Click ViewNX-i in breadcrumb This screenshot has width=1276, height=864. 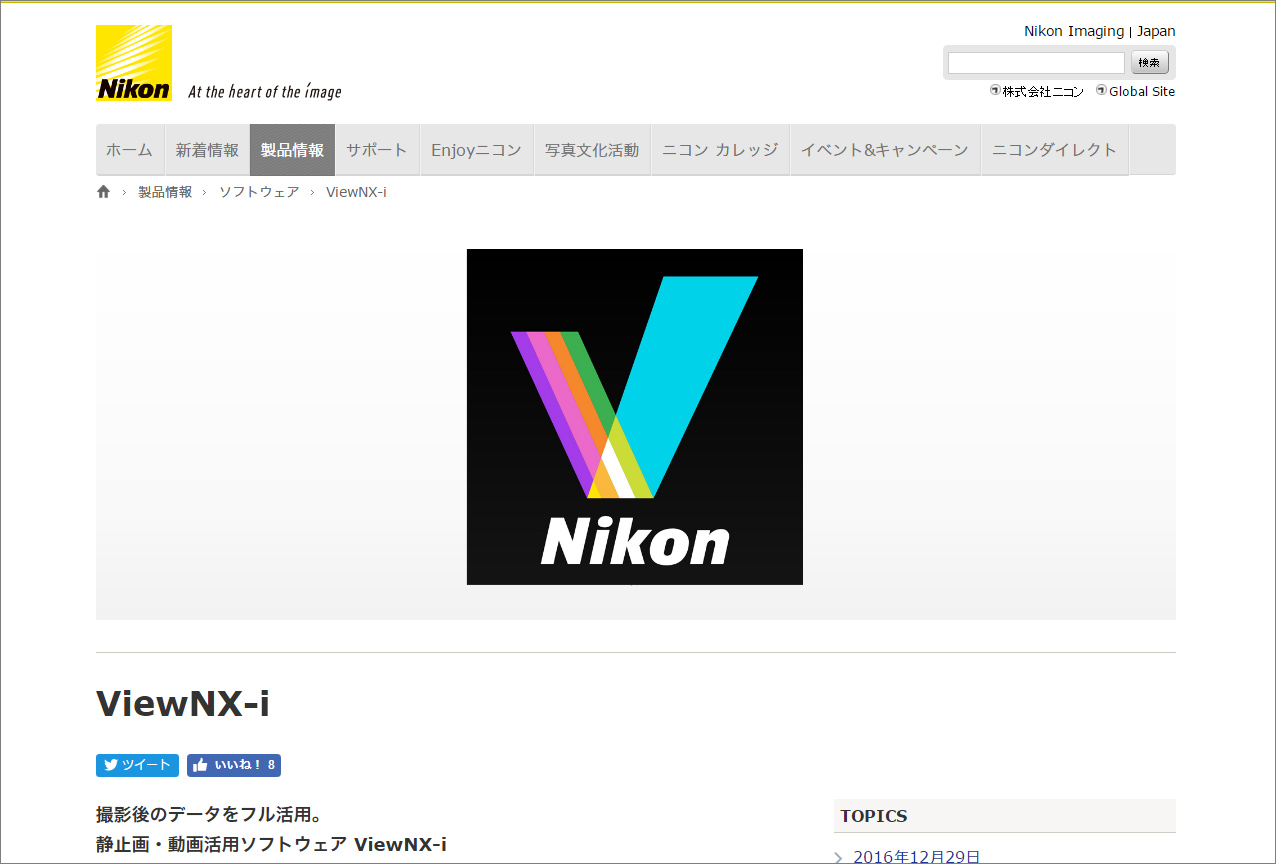[356, 192]
